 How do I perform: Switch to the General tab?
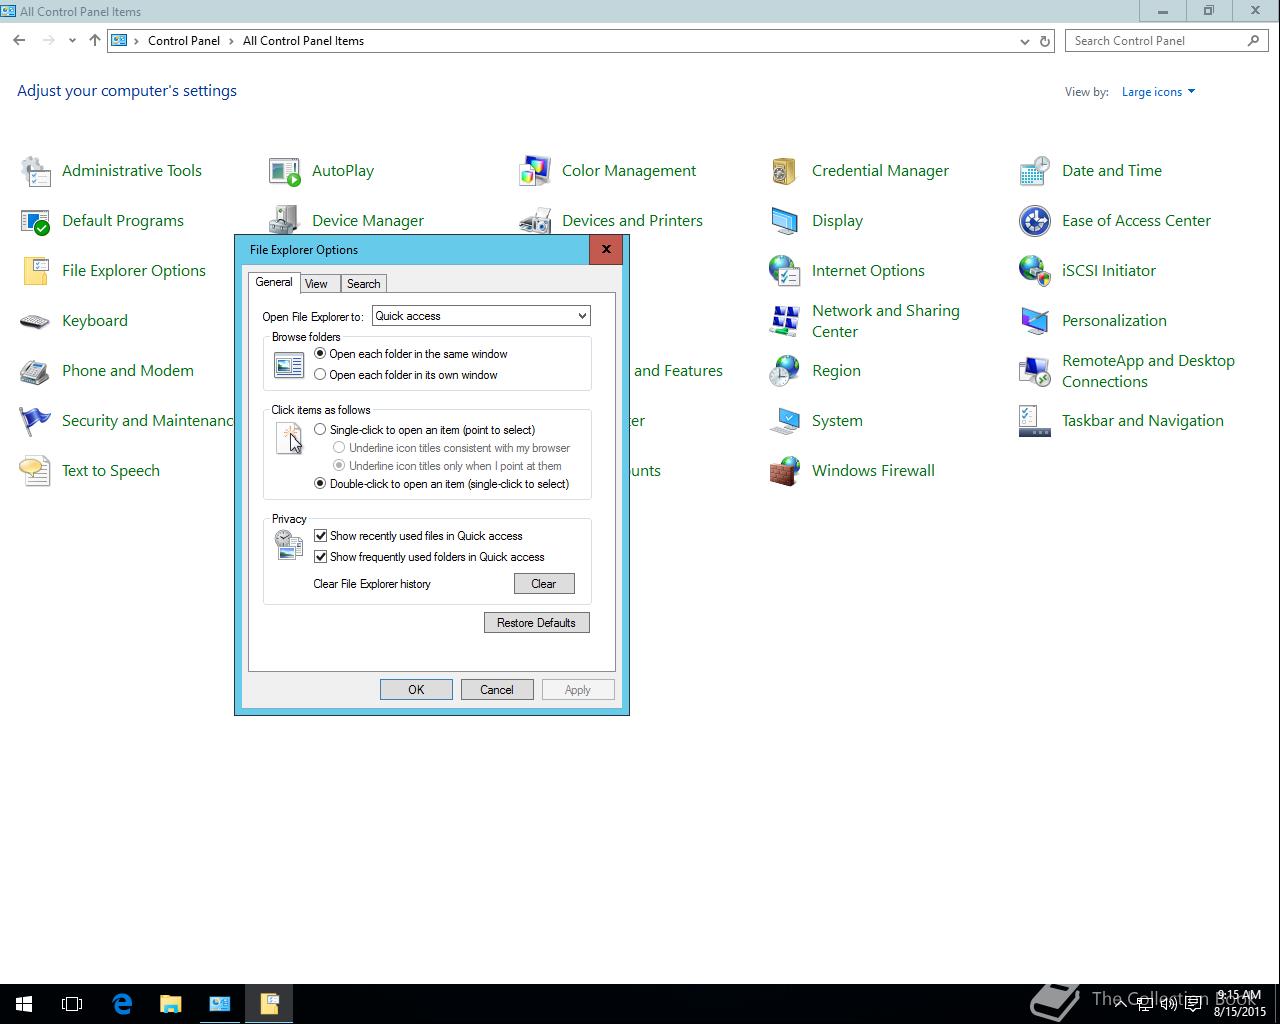click(273, 282)
